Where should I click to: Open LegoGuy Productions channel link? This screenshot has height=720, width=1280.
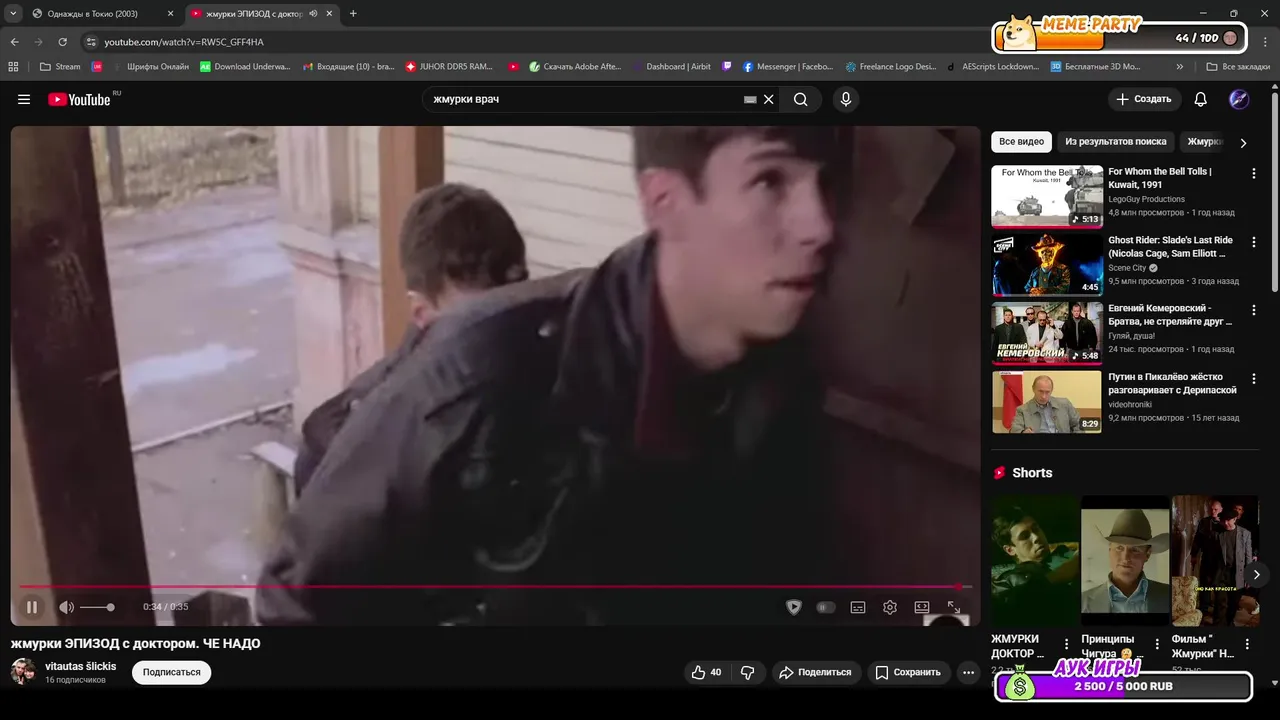(x=1146, y=199)
